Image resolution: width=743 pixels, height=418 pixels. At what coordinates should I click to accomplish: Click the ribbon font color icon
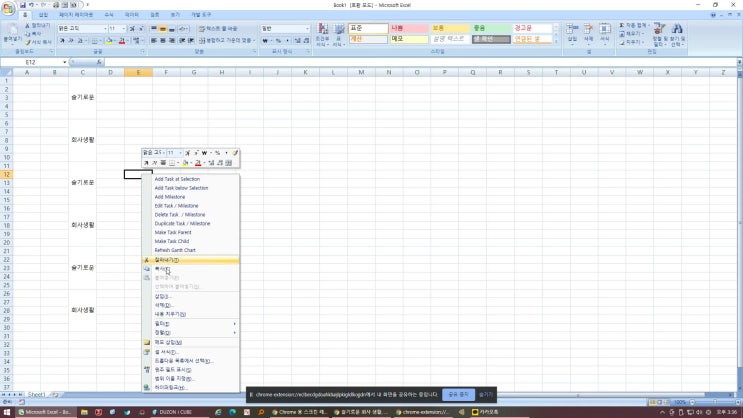point(122,41)
